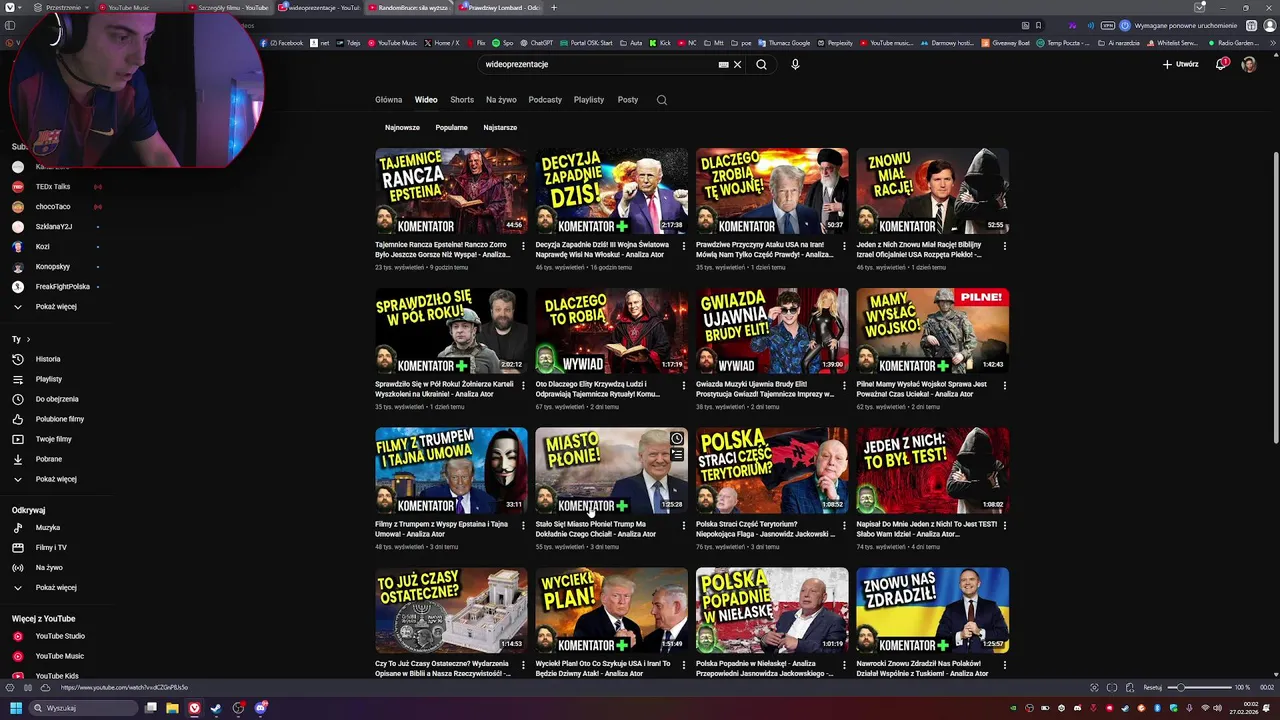The image size is (1280, 720).
Task: Select Najstarsze sort chip
Action: pyautogui.click(x=500, y=128)
